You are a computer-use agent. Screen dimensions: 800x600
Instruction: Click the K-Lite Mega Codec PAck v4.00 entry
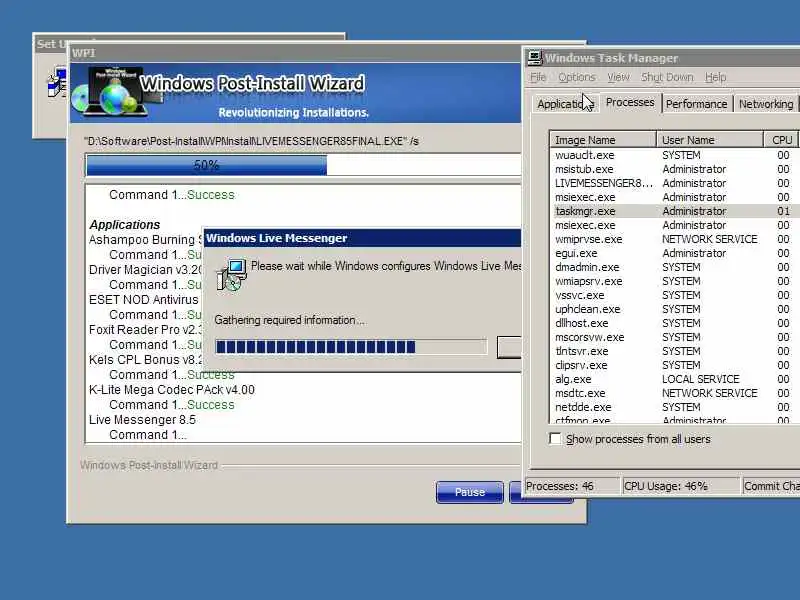pyautogui.click(x=171, y=390)
